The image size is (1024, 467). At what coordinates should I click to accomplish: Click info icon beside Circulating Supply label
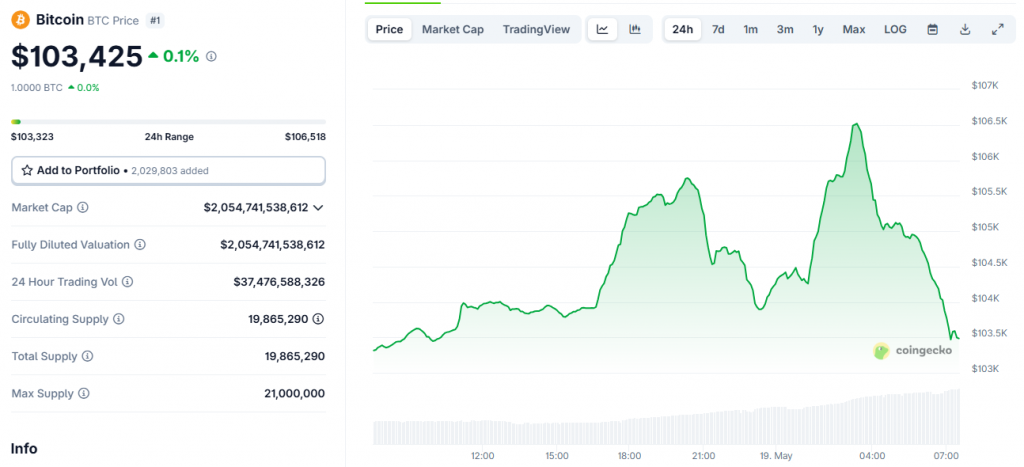tap(119, 319)
